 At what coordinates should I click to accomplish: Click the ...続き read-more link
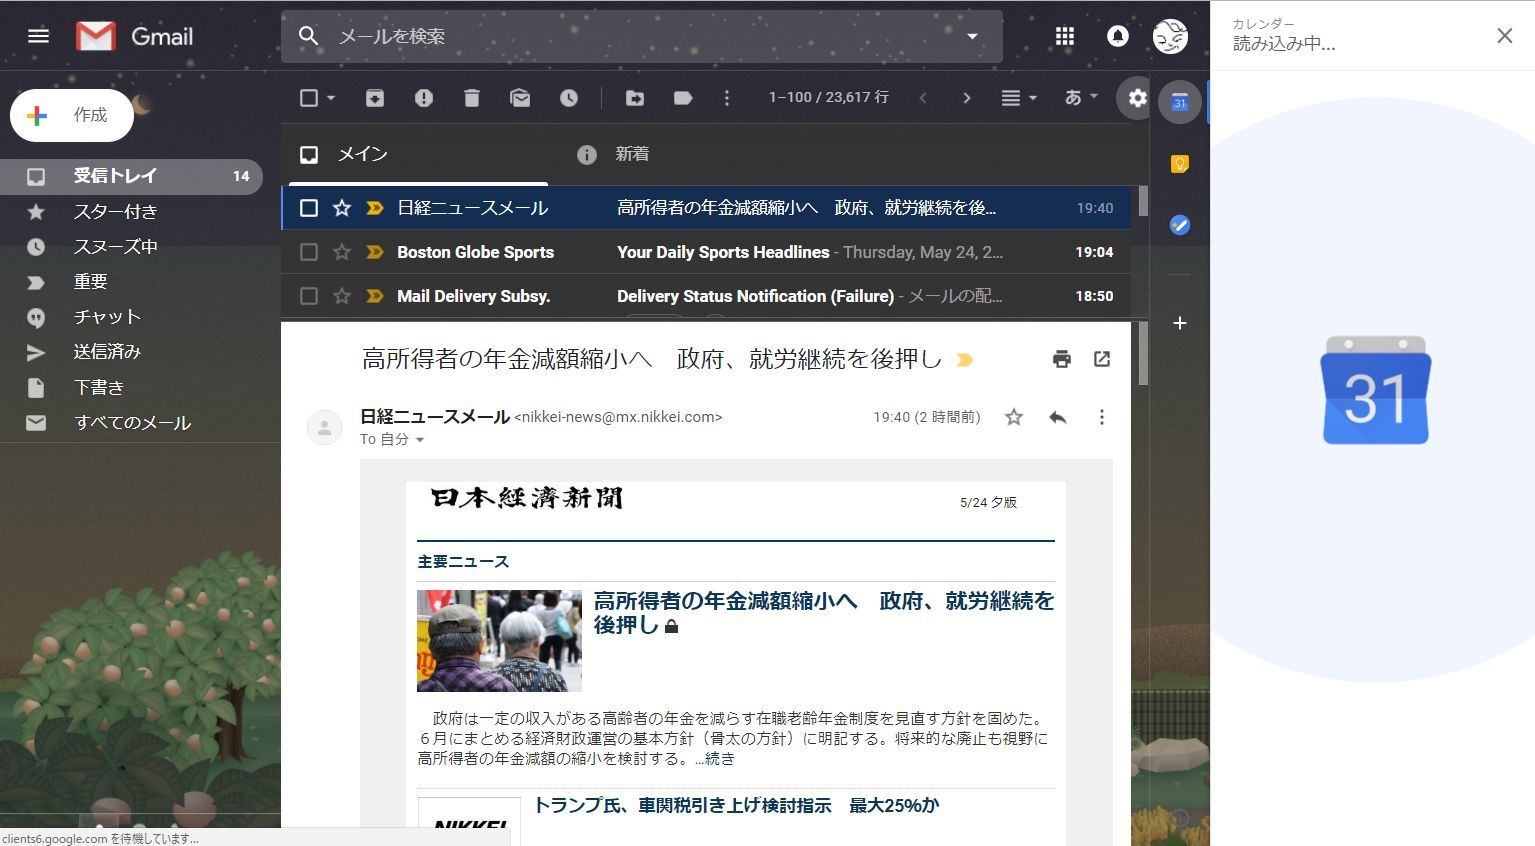click(715, 759)
